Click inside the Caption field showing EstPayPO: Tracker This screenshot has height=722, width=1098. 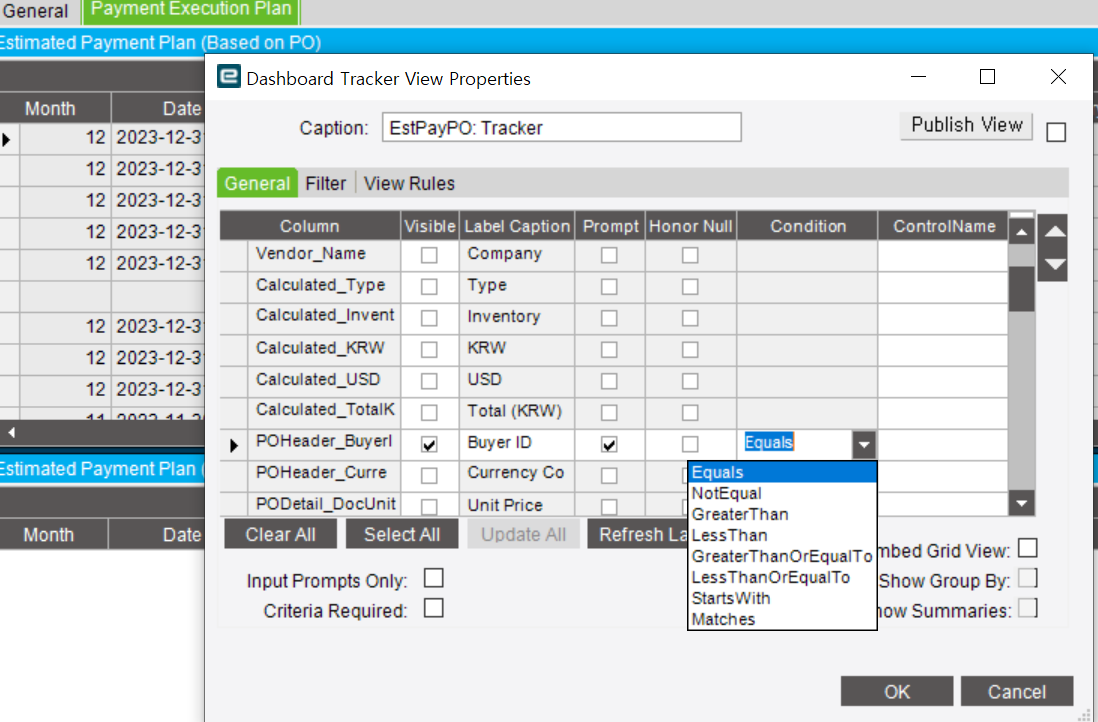(560, 127)
